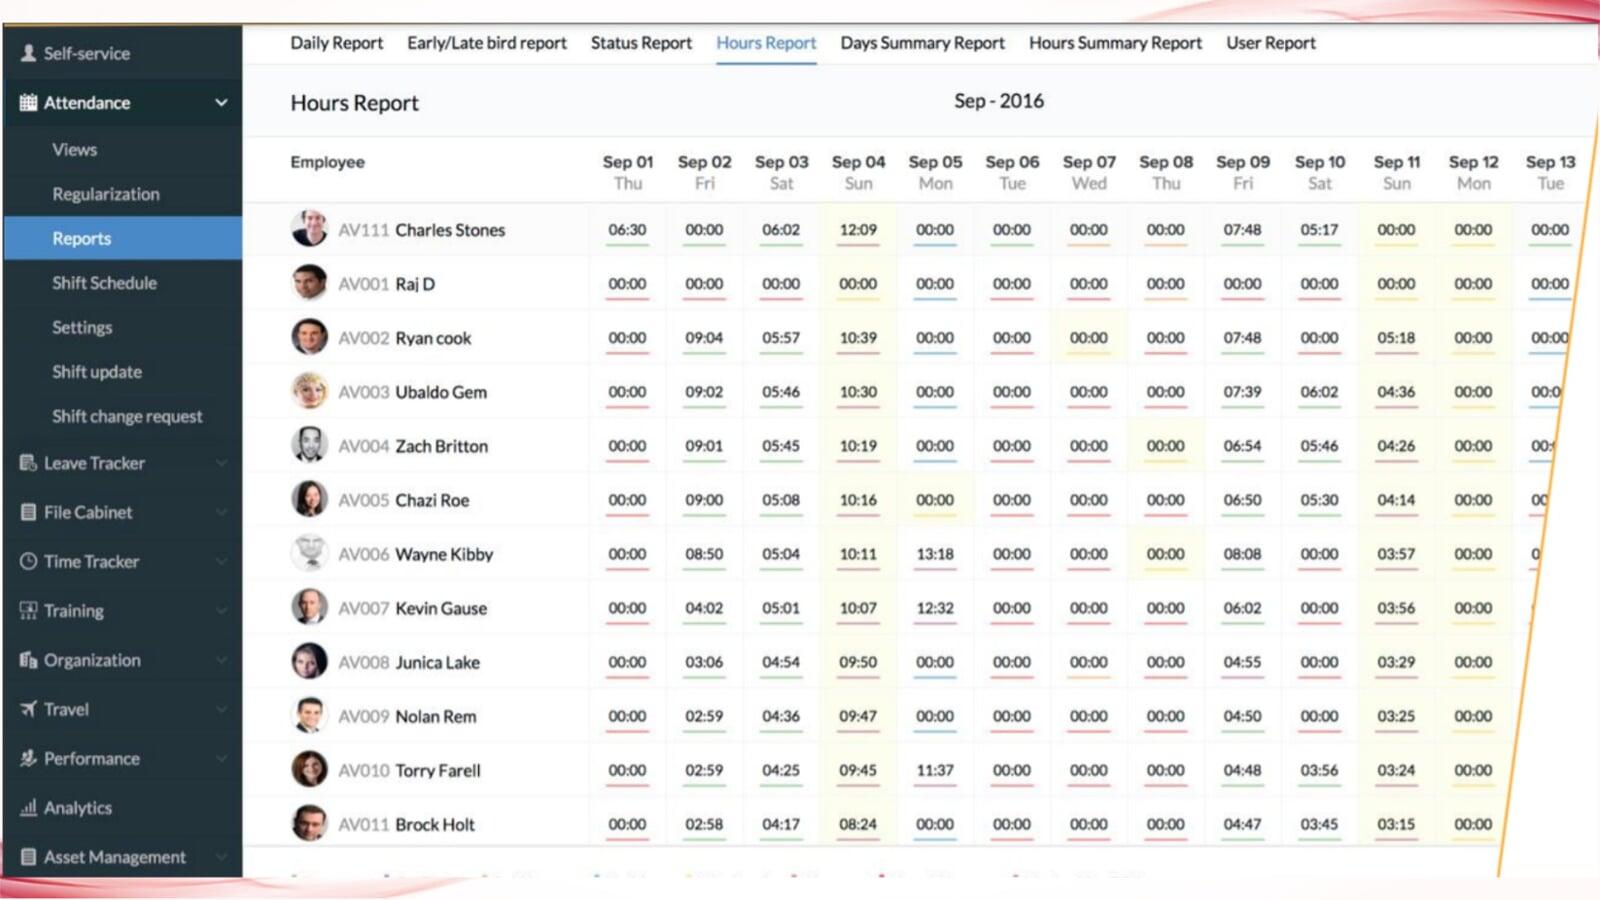This screenshot has height=900, width=1600.
Task: Open the User Report tab
Action: (x=1270, y=43)
